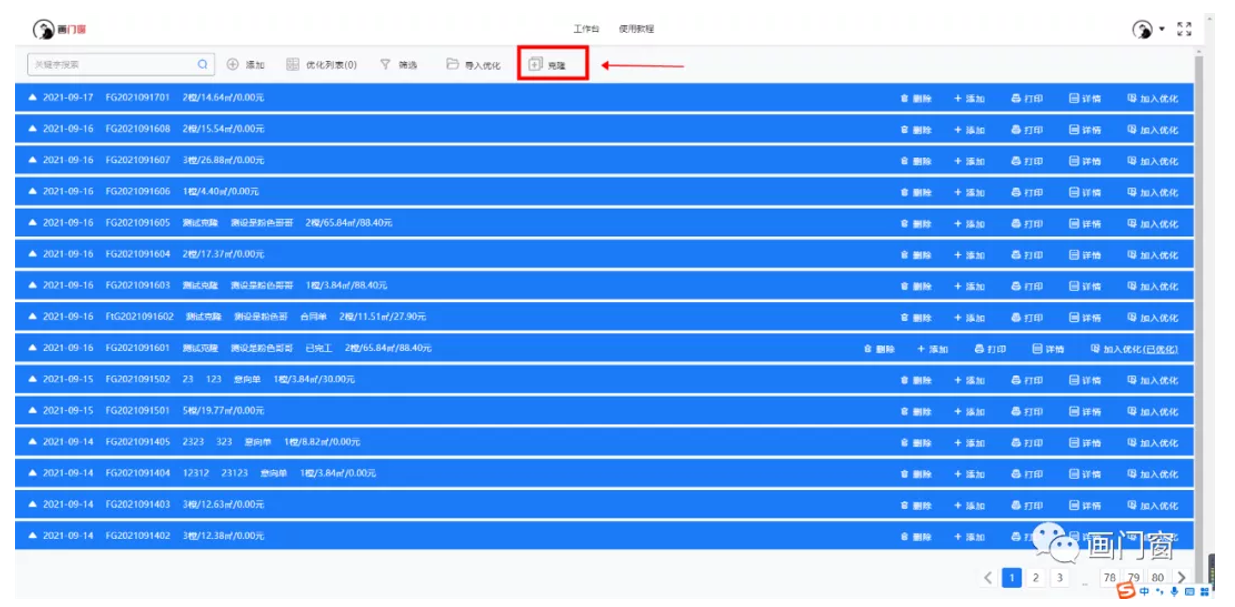Focus the keyword search input field
This screenshot has height=607, width=1235.
[x=110, y=64]
